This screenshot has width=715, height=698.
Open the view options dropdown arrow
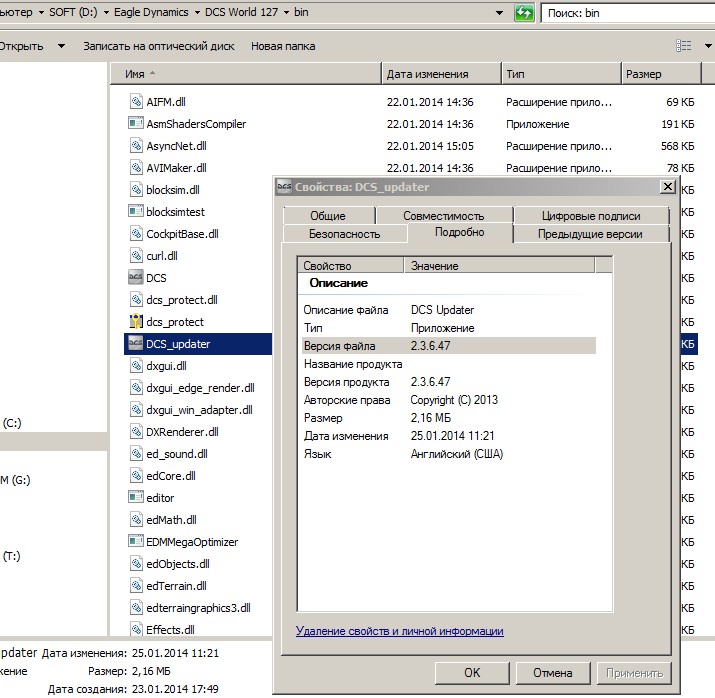point(708,46)
